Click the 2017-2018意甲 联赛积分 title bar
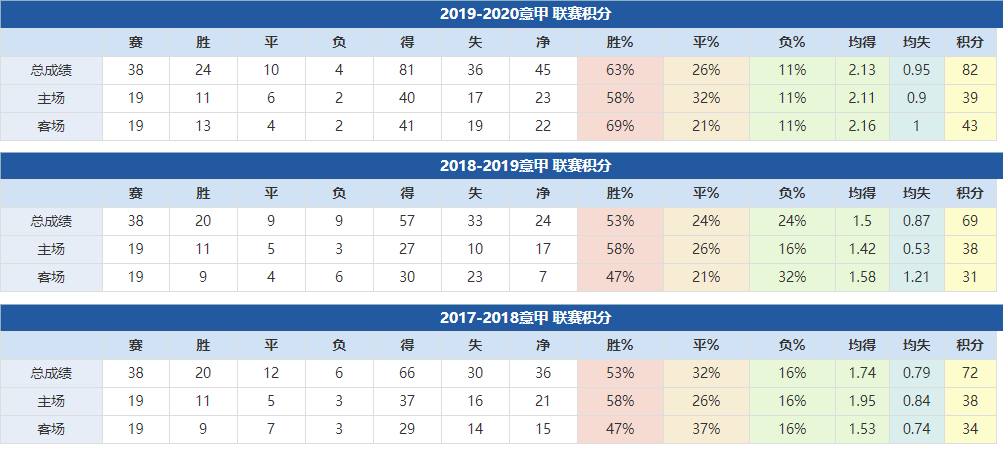The image size is (1003, 450). (x=501, y=318)
